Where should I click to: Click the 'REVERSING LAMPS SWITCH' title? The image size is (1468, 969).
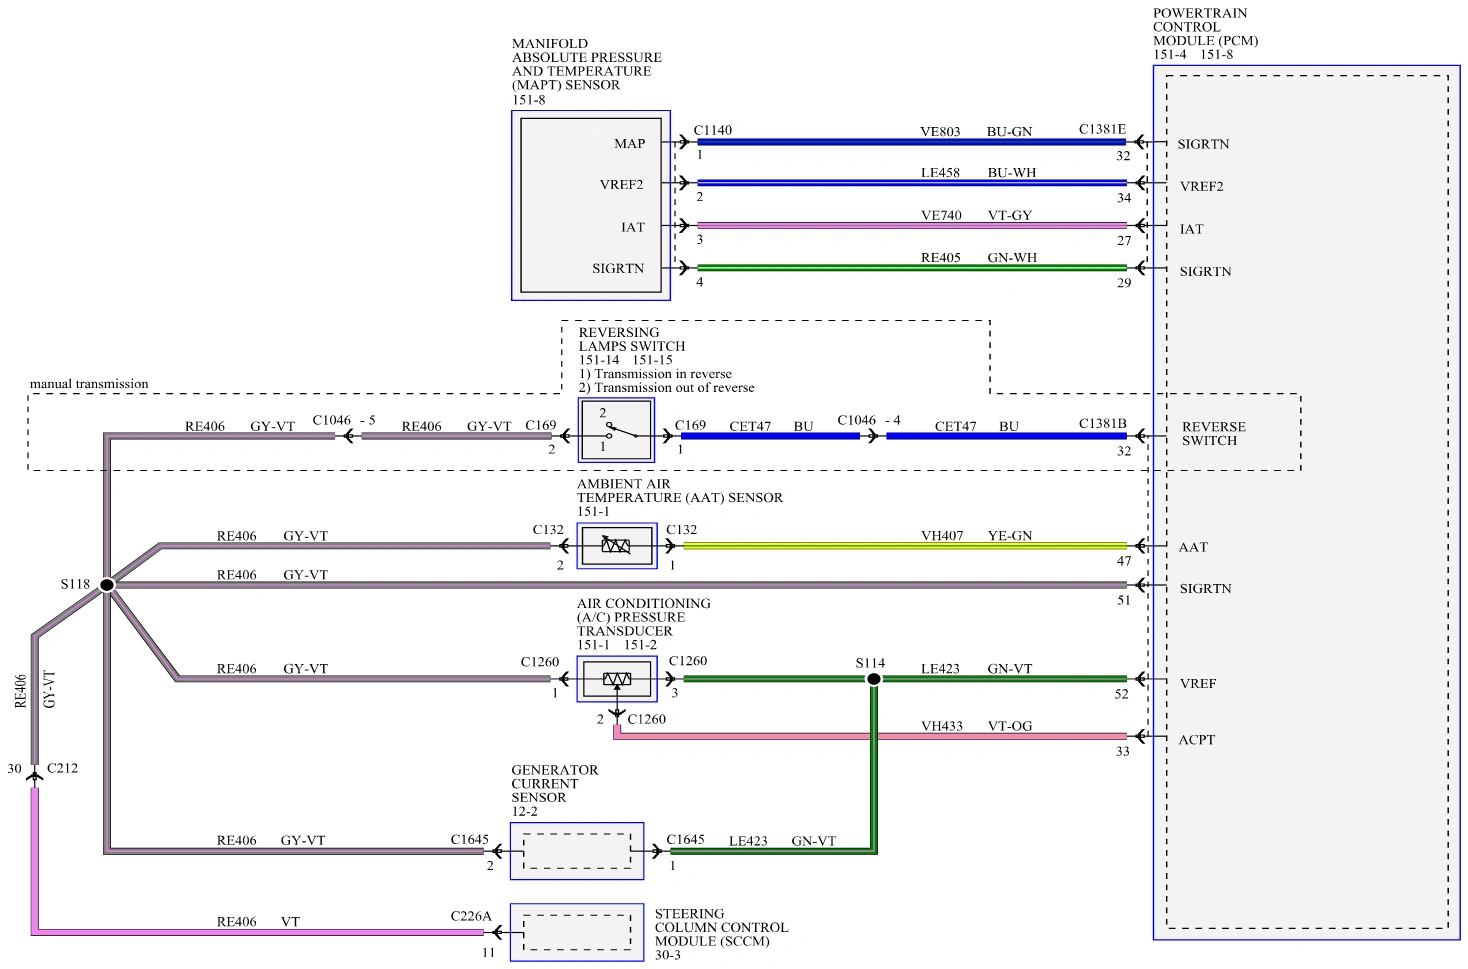(632, 339)
